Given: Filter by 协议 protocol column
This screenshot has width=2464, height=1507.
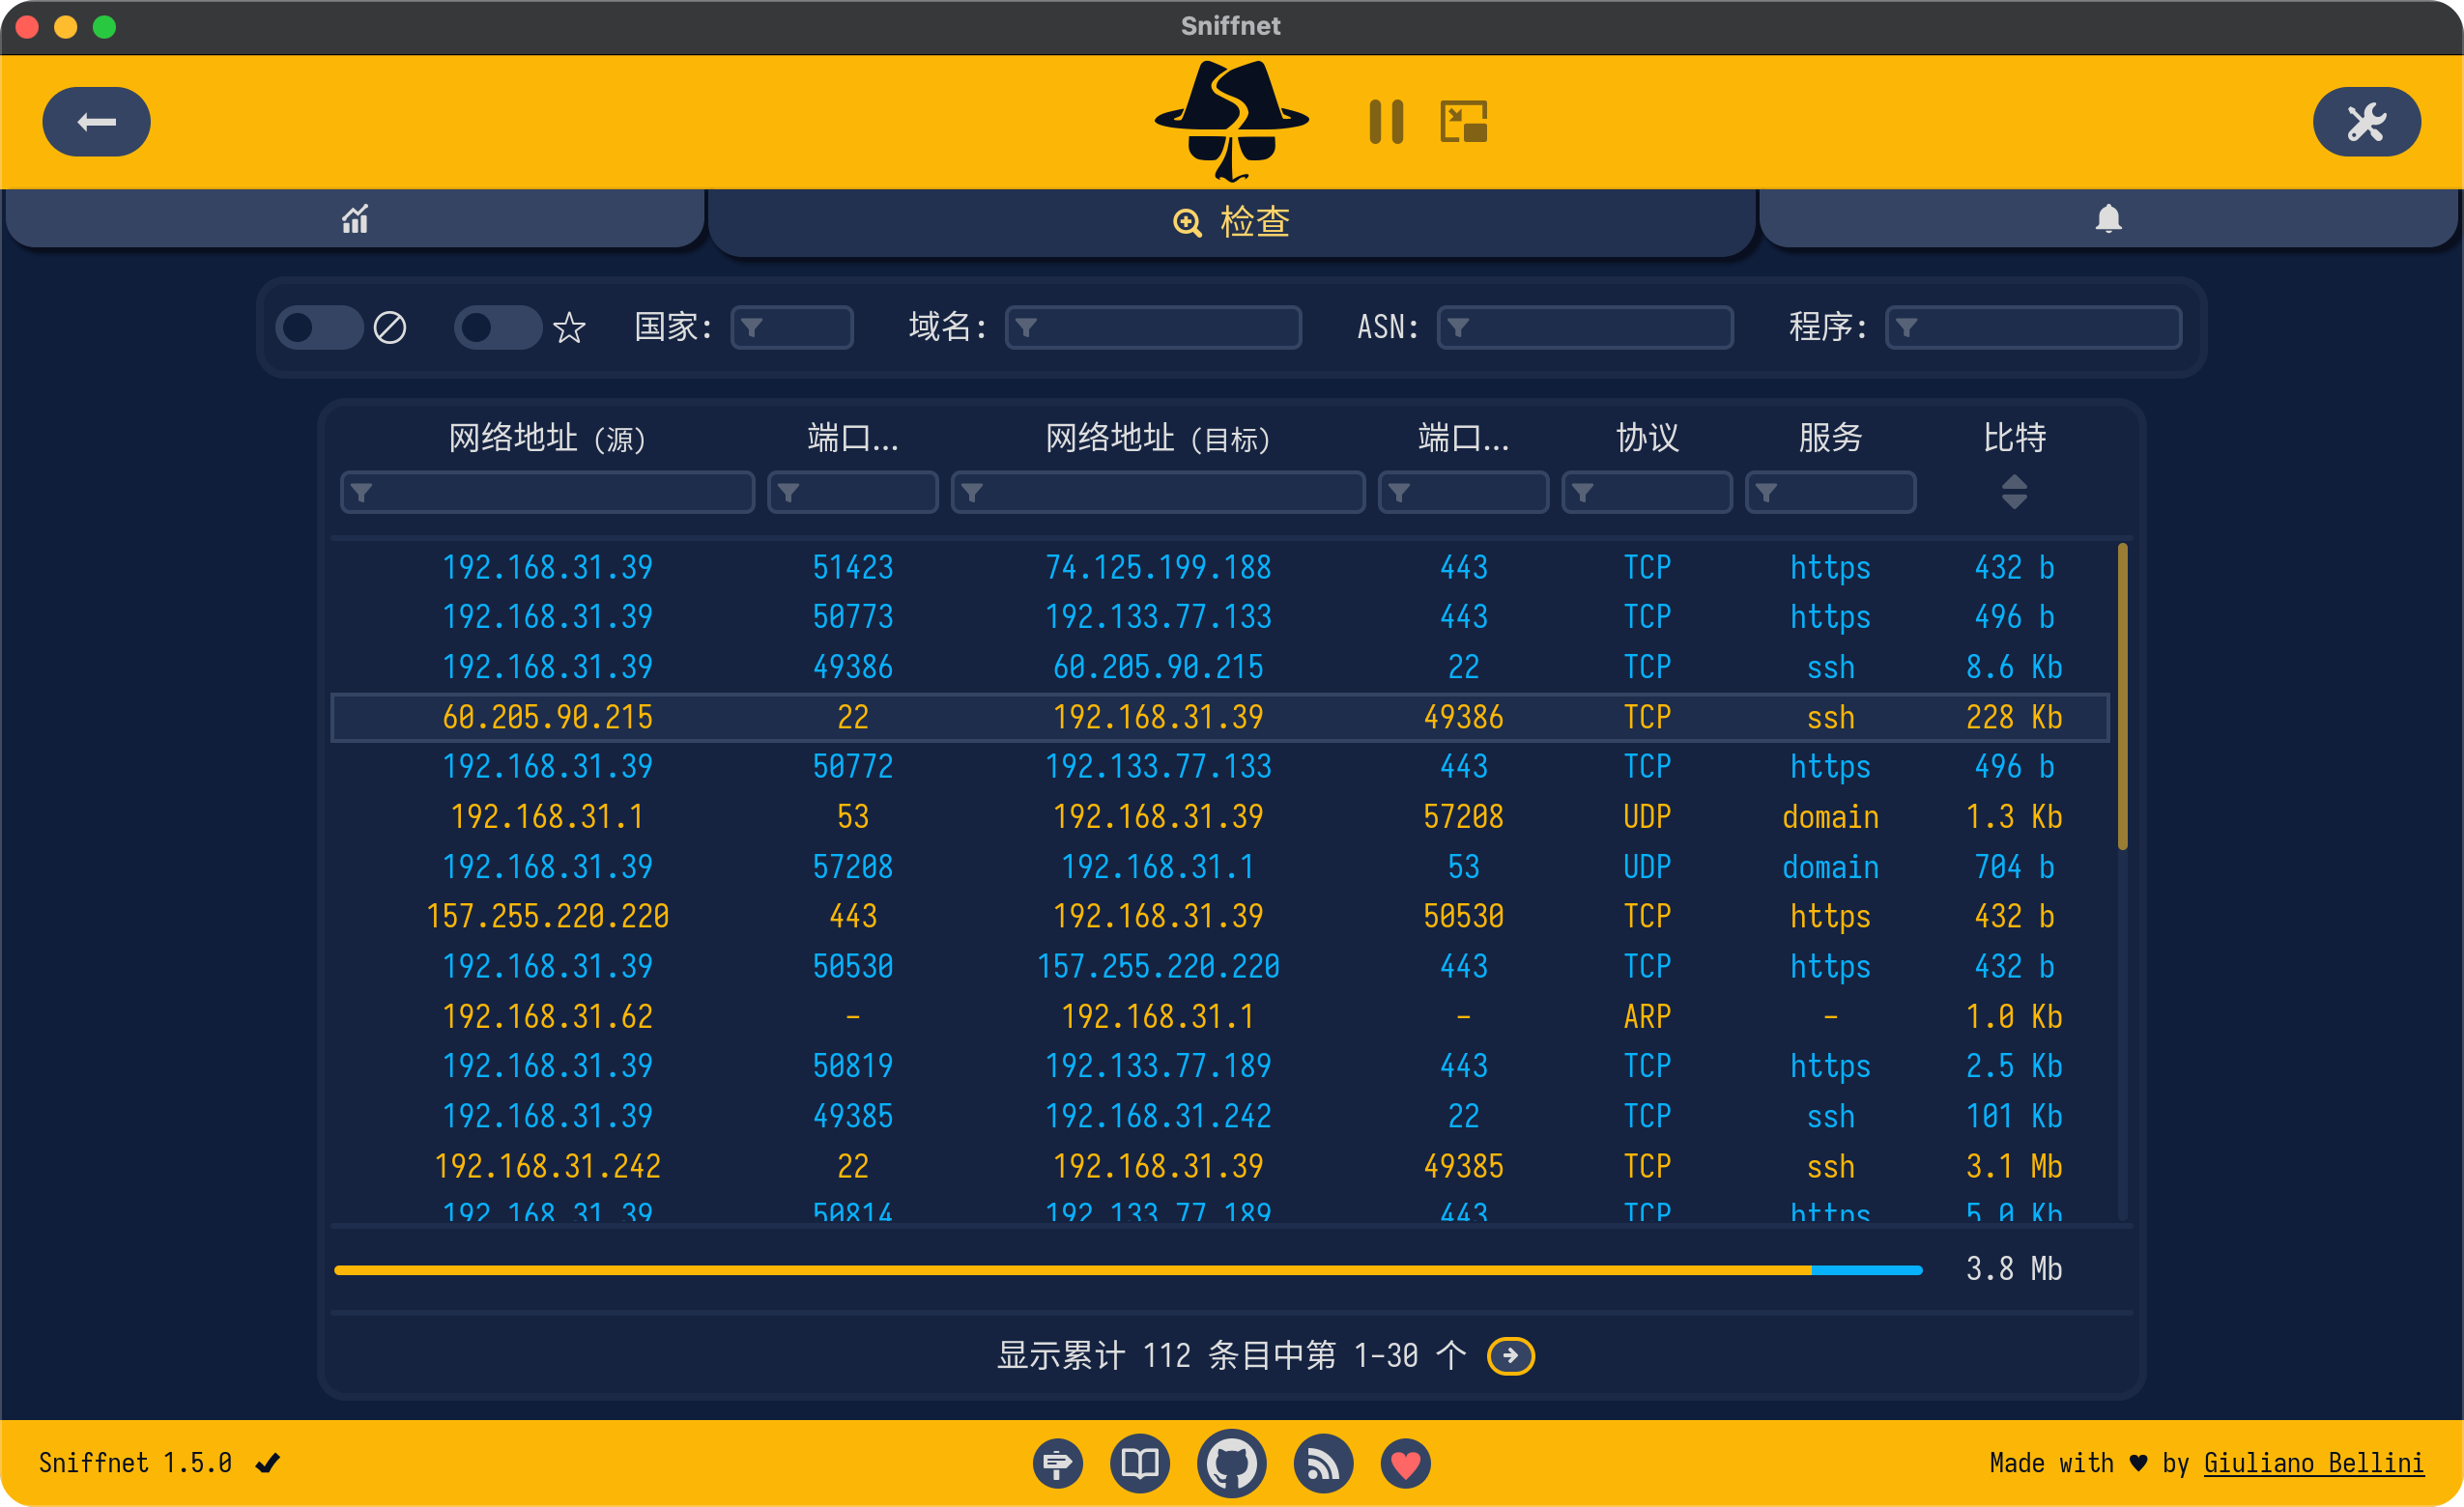Looking at the screenshot, I should point(1647,492).
